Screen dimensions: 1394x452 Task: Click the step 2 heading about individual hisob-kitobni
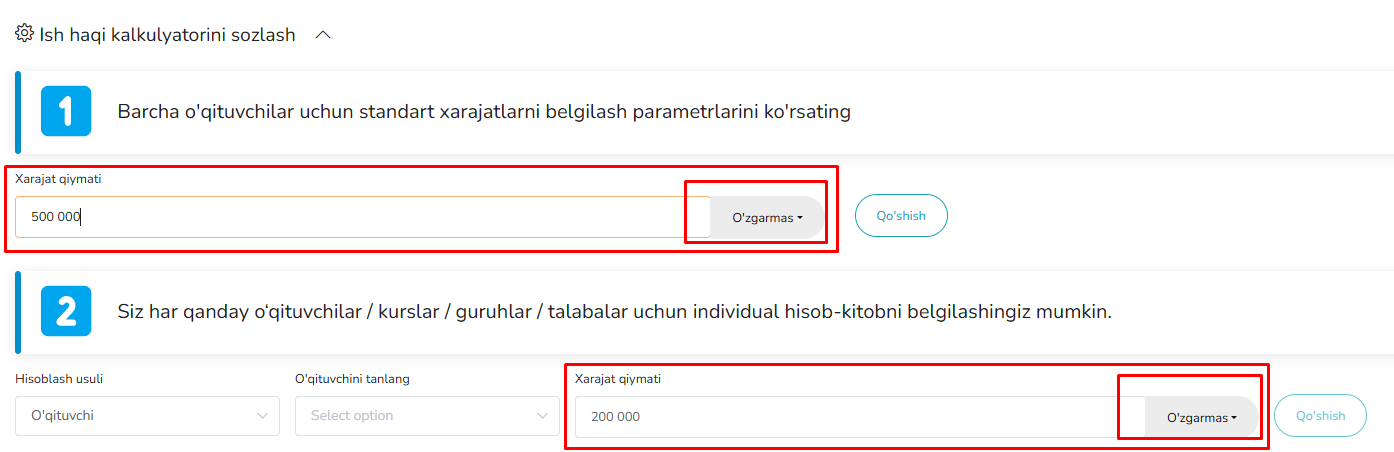pyautogui.click(x=614, y=312)
